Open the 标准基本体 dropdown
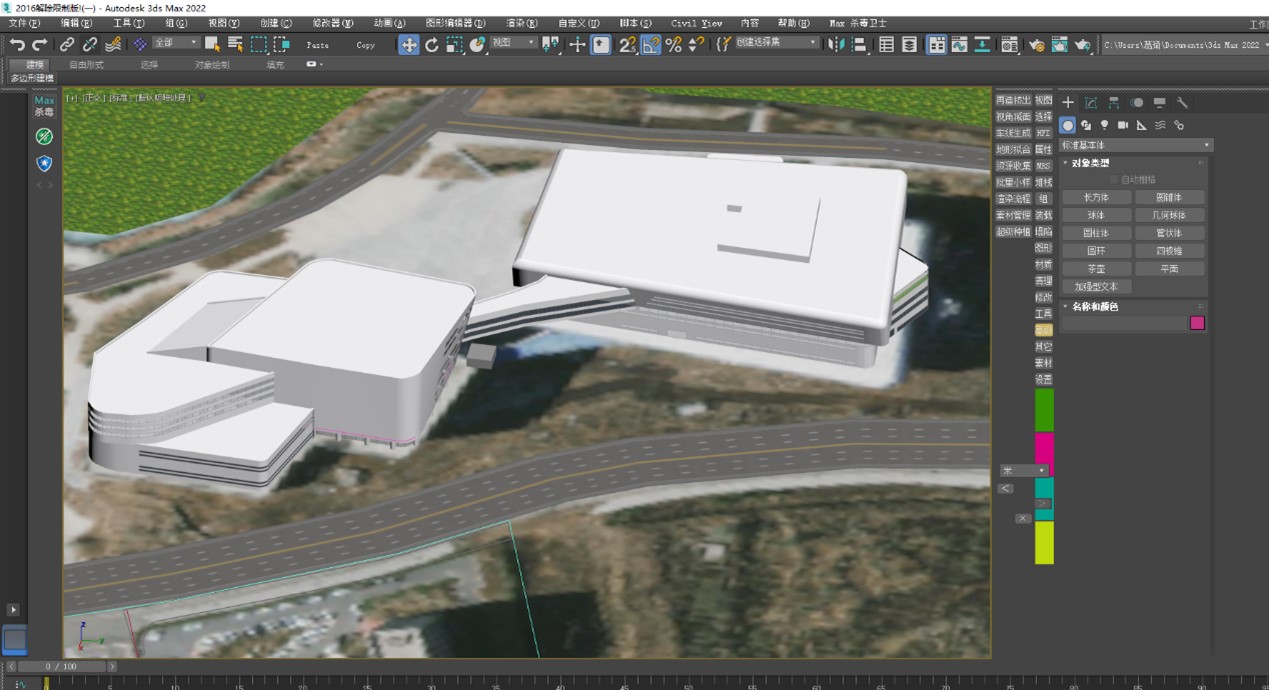The height and width of the screenshot is (690, 1269). [1136, 145]
